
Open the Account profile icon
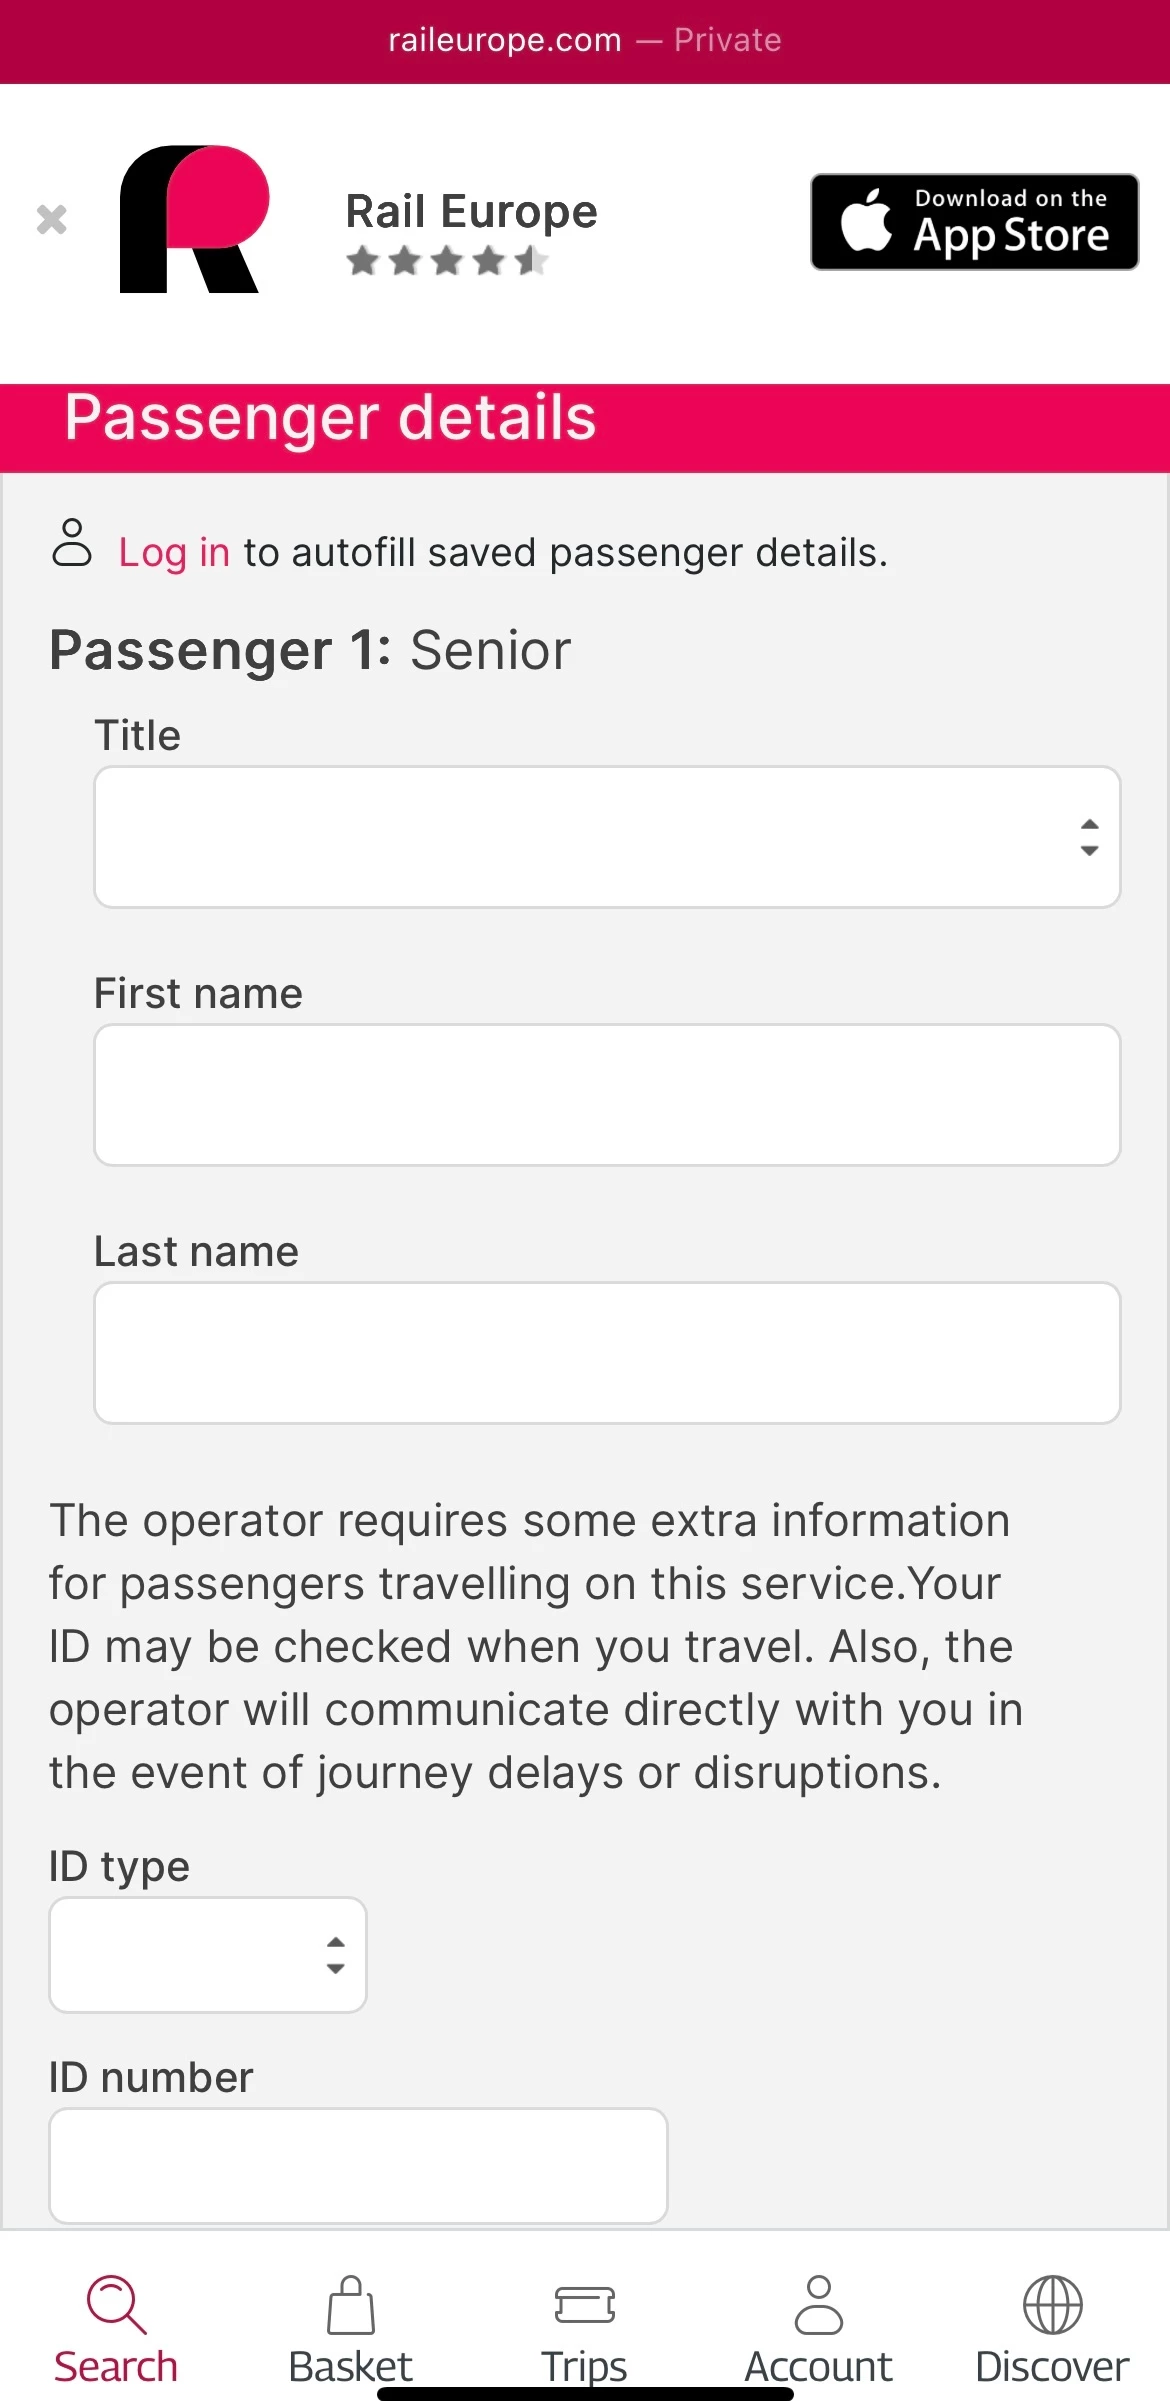pyautogui.click(x=819, y=2304)
